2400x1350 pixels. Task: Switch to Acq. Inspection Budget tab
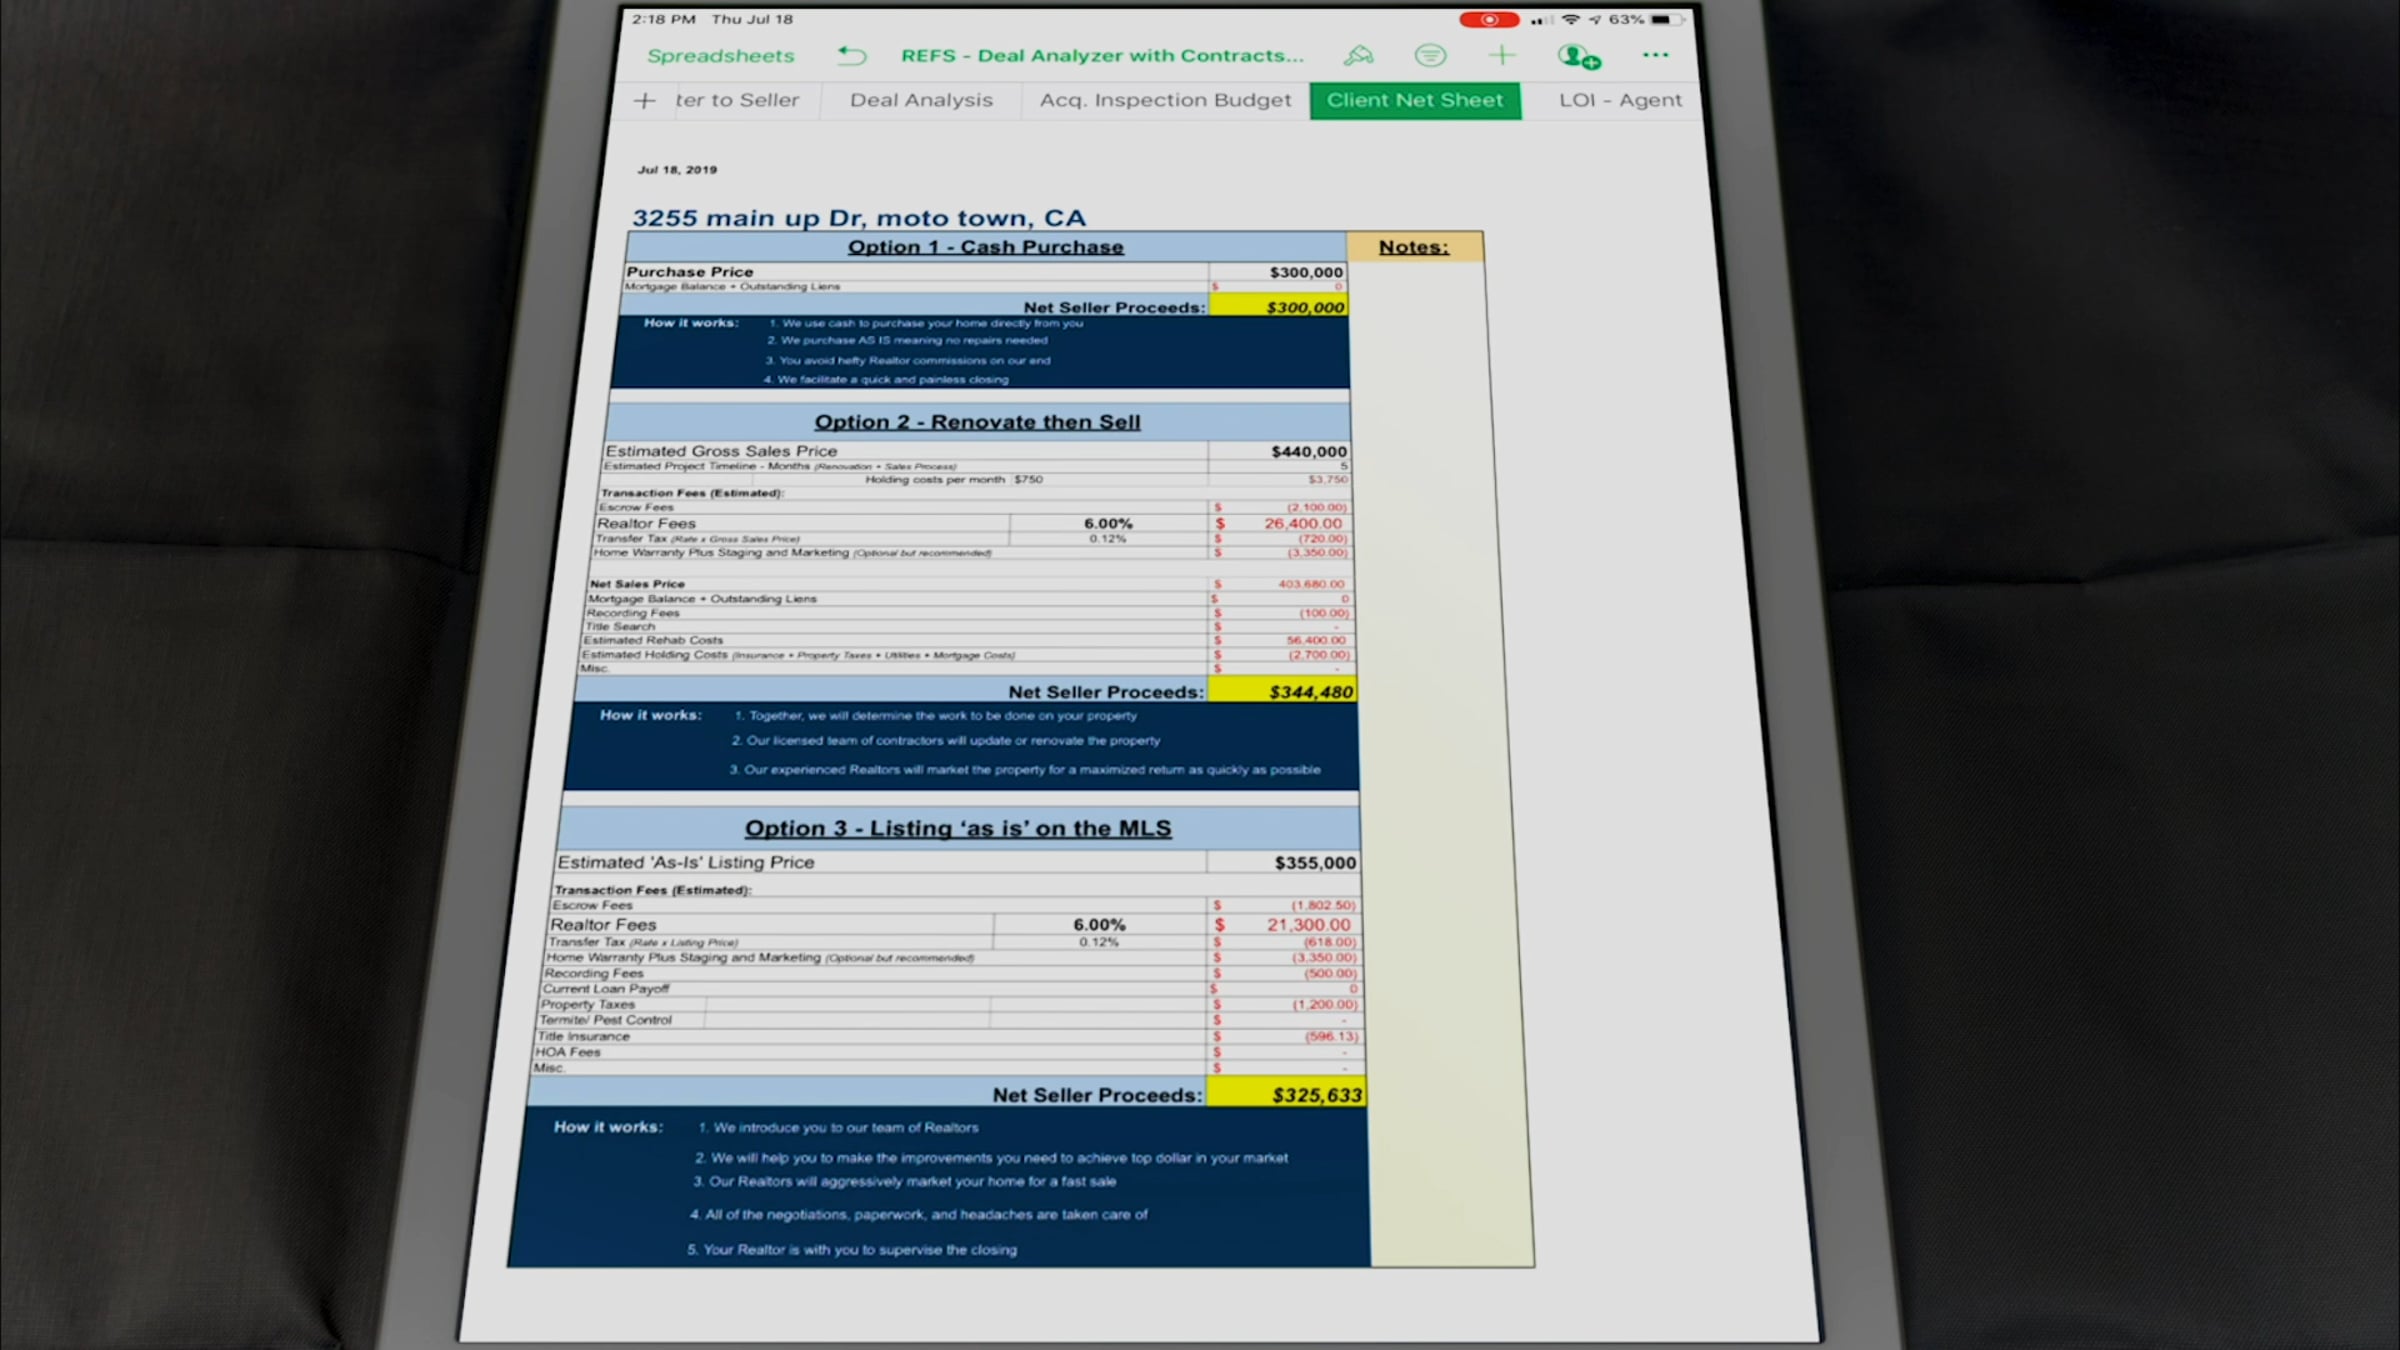(x=1165, y=100)
